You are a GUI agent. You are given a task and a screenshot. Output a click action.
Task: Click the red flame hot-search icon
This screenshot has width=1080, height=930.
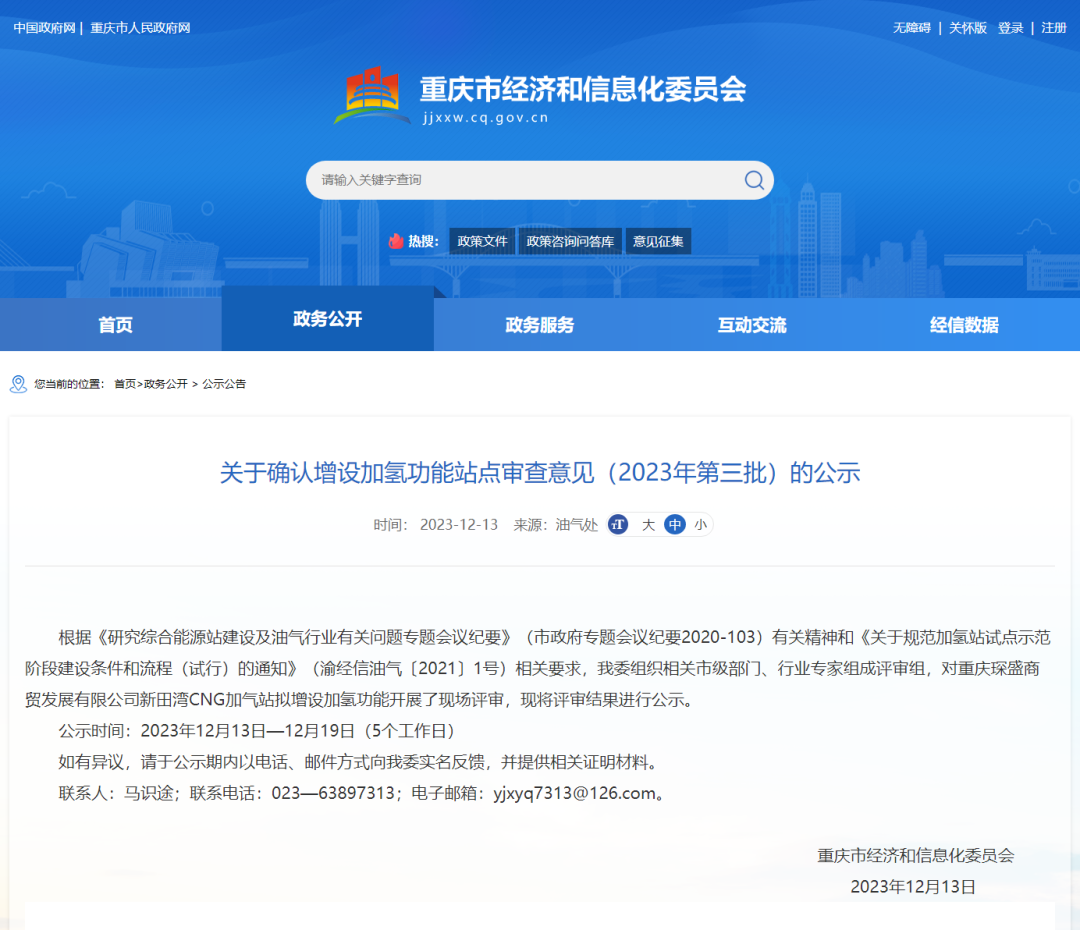pos(396,241)
